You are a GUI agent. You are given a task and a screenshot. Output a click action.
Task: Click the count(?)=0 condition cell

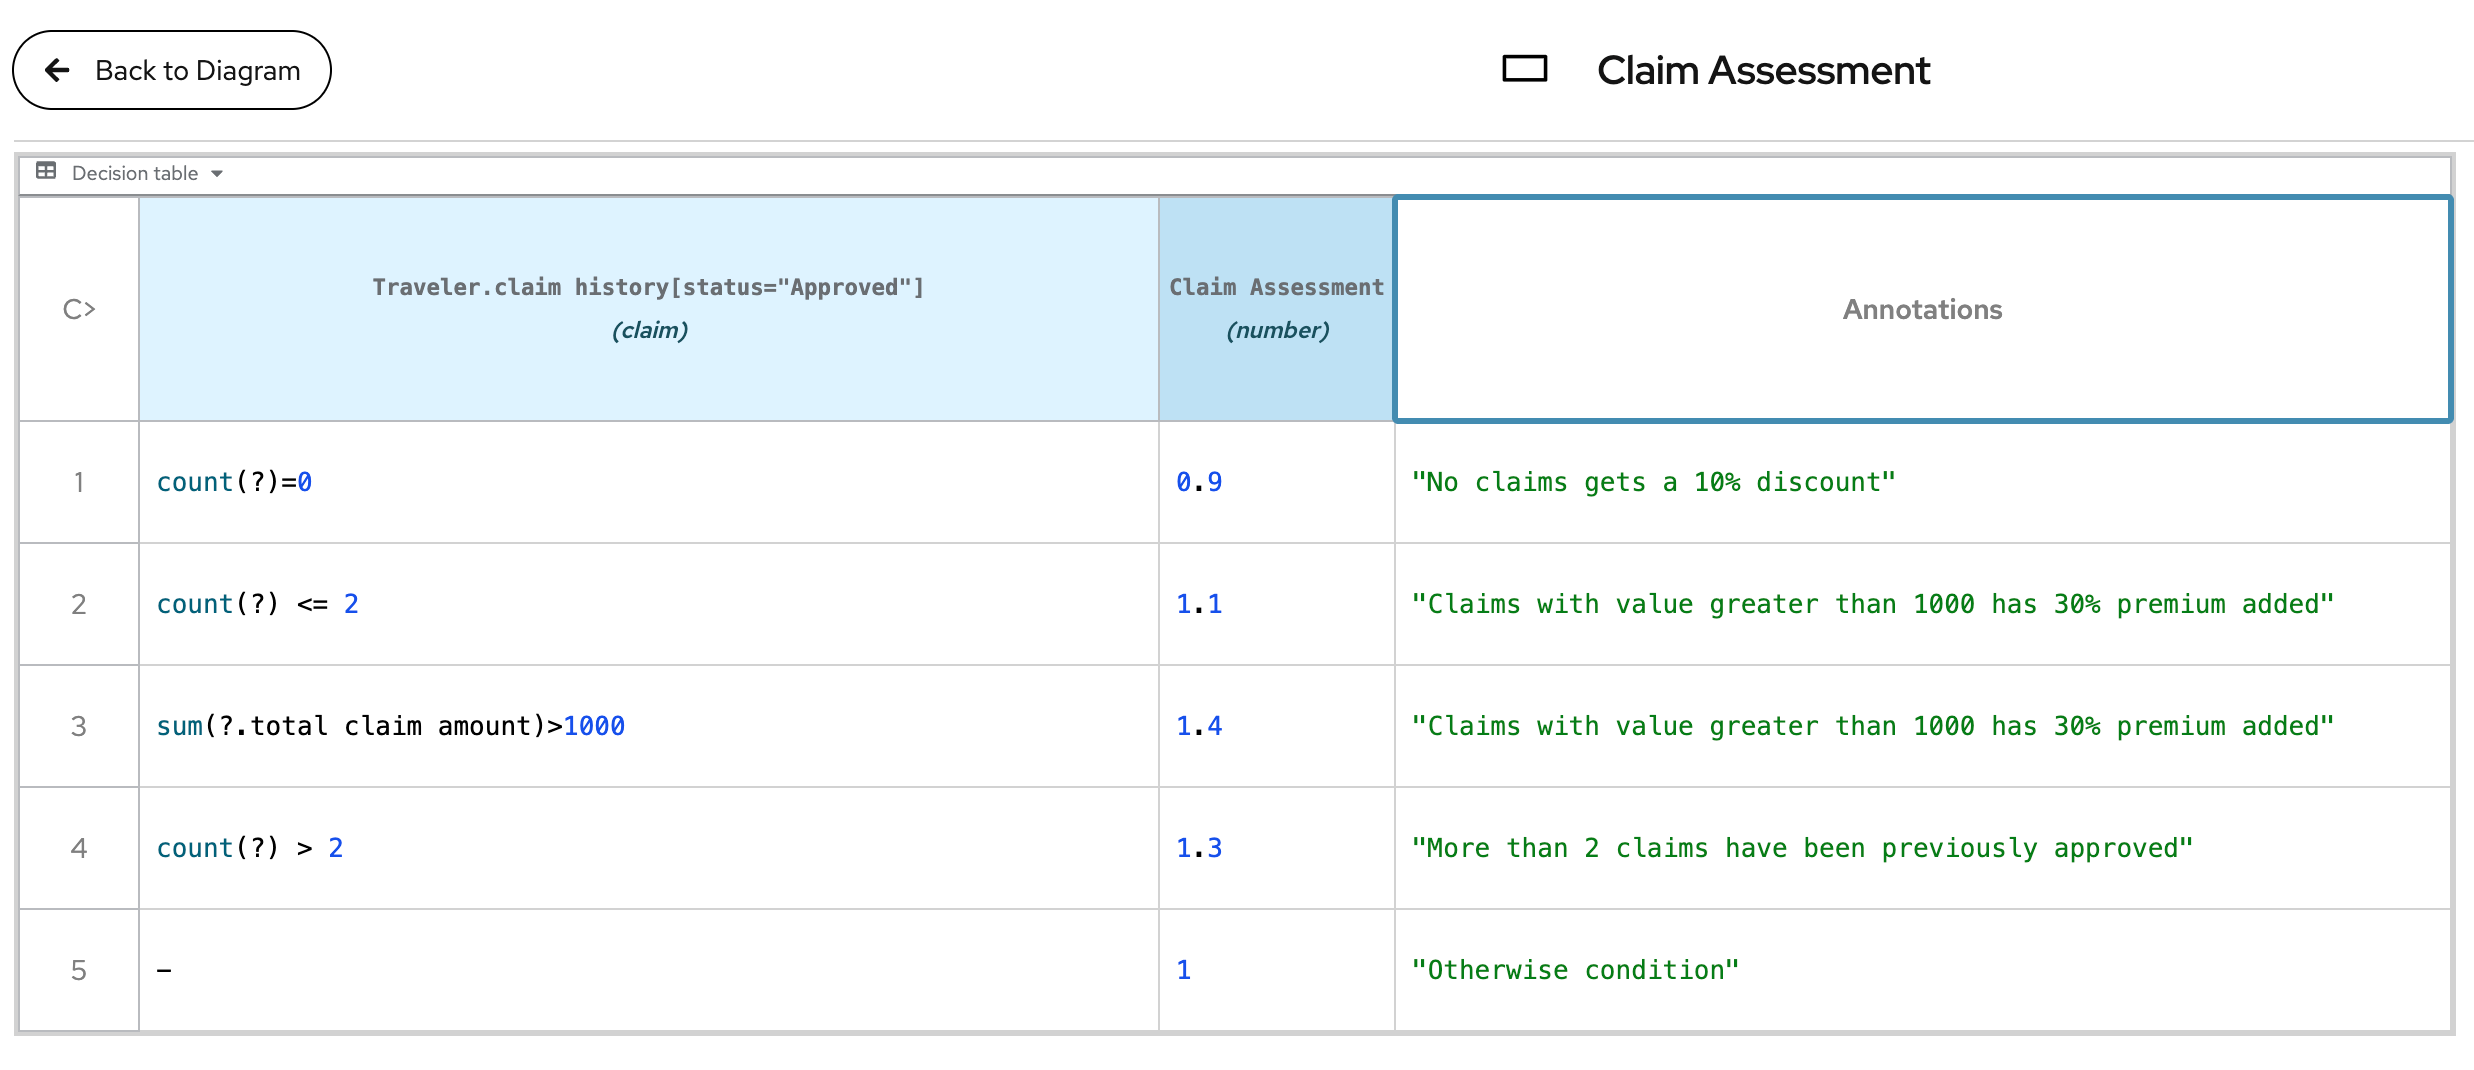tap(649, 482)
